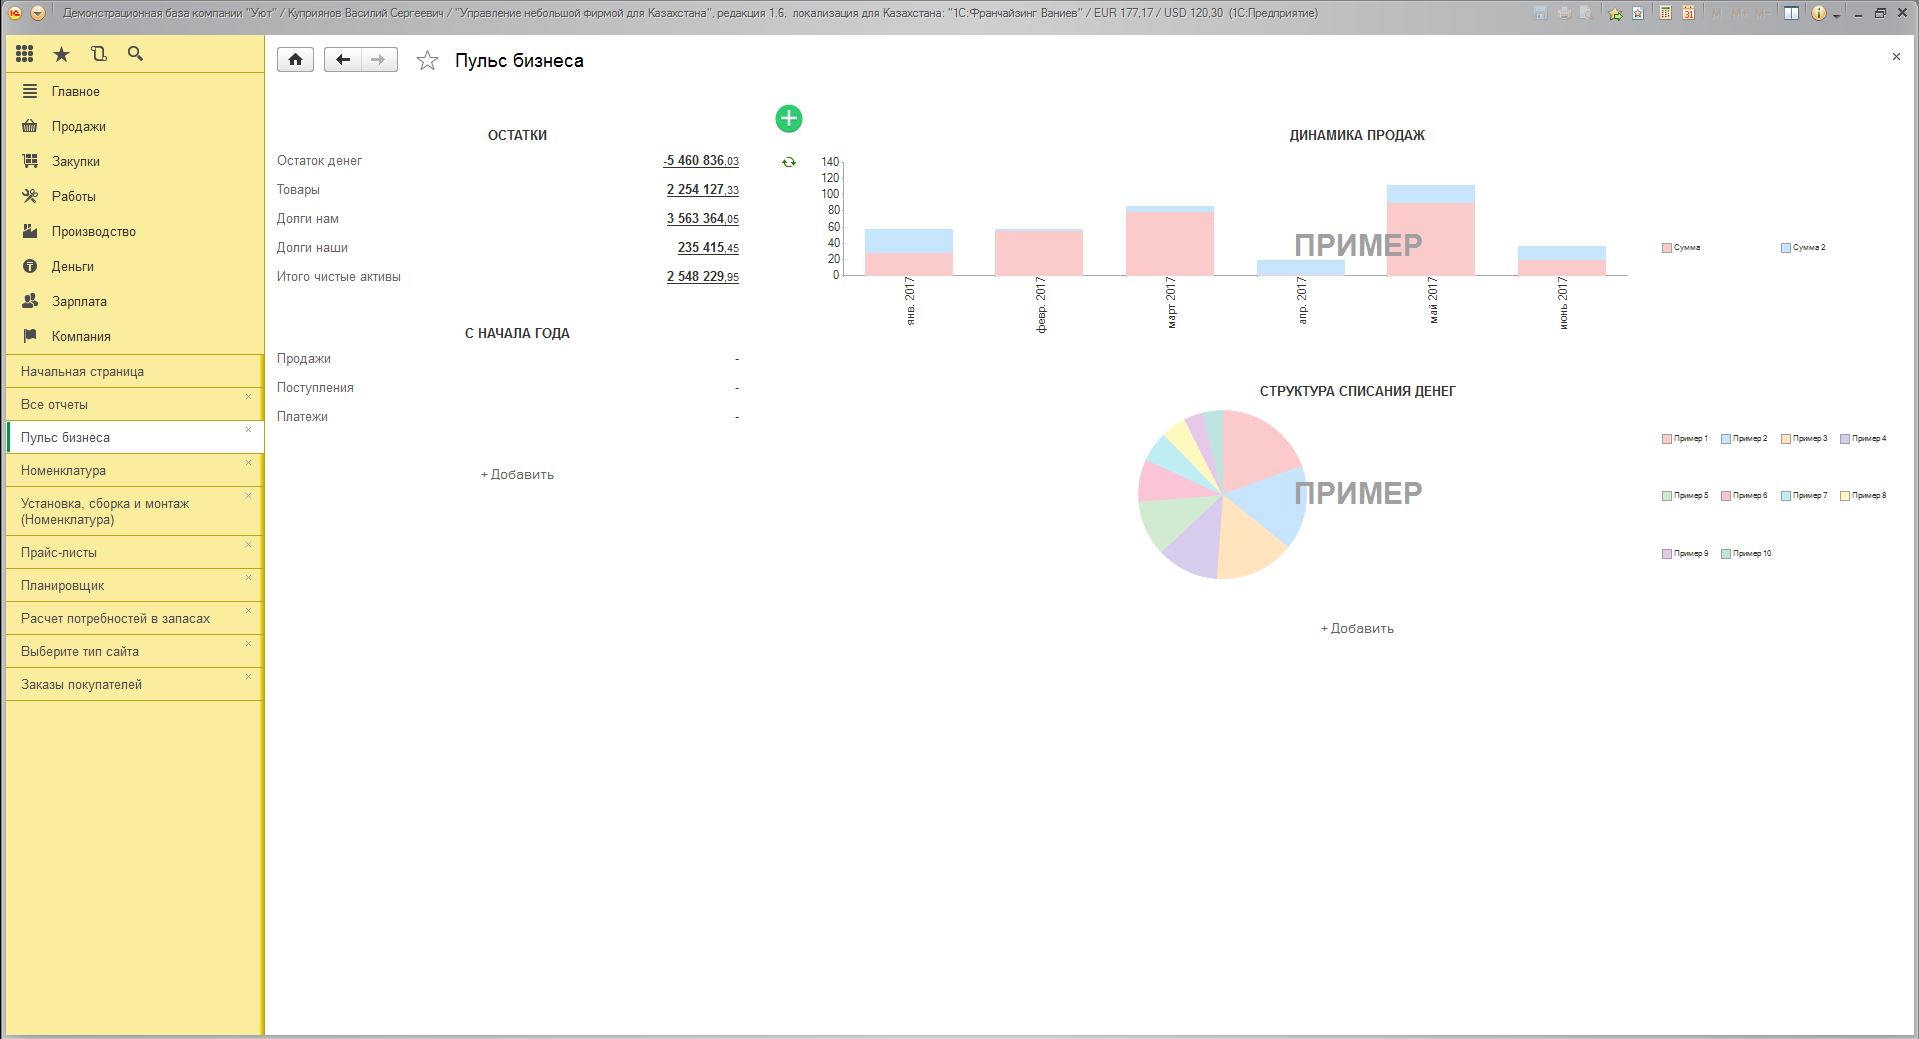Click green plus add indicator button
Image resolution: width=1919 pixels, height=1039 pixels.
pos(788,119)
